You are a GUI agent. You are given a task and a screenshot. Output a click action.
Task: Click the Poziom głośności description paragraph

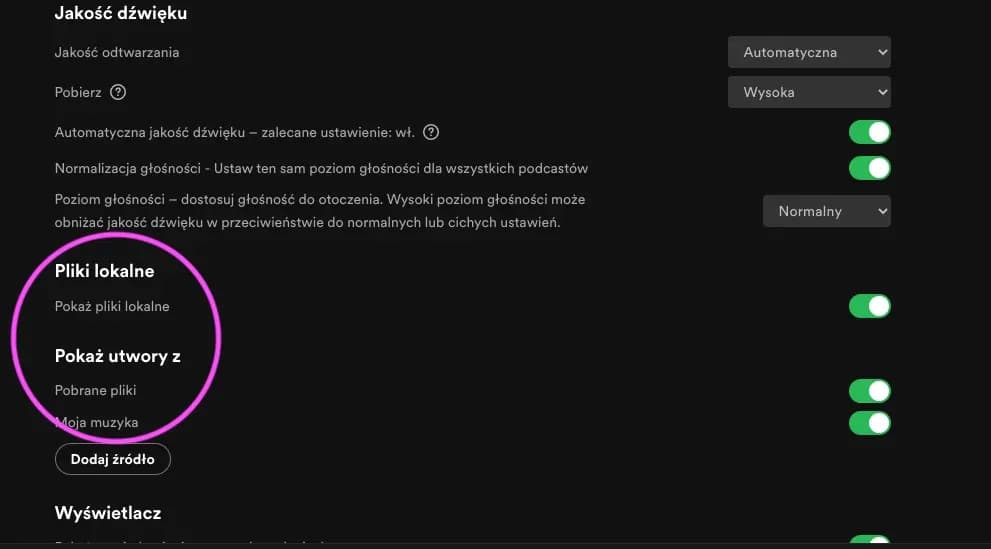pyautogui.click(x=319, y=211)
